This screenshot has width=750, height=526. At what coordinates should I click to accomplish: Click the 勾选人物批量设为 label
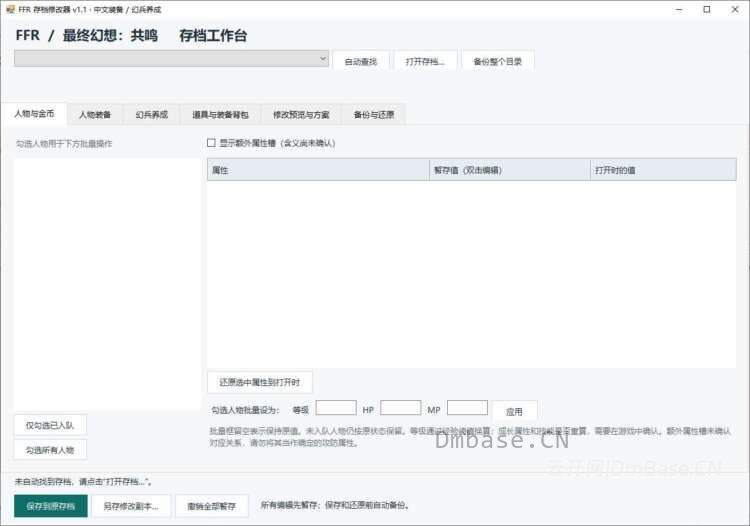pos(245,410)
